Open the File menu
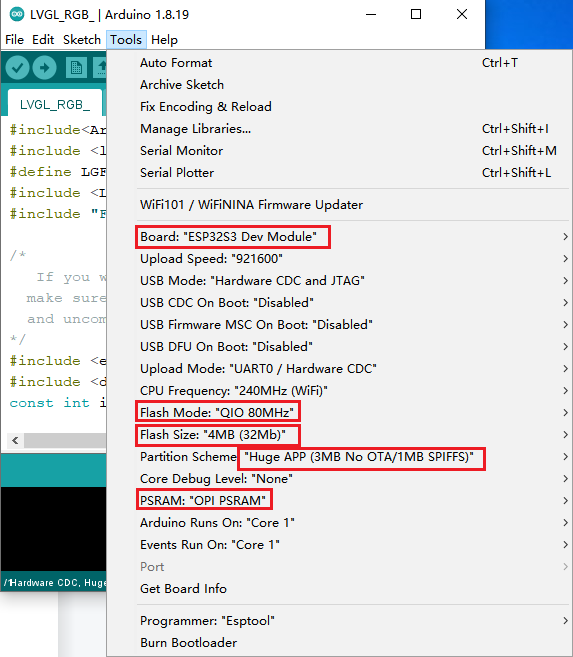The width and height of the screenshot is (573, 657). click(14, 40)
